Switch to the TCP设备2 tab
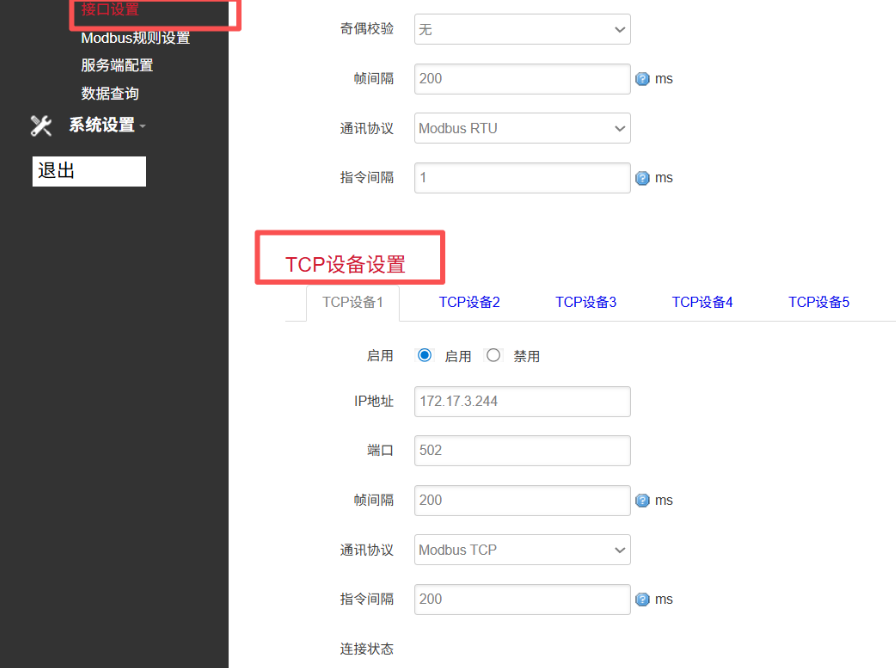 click(x=470, y=301)
